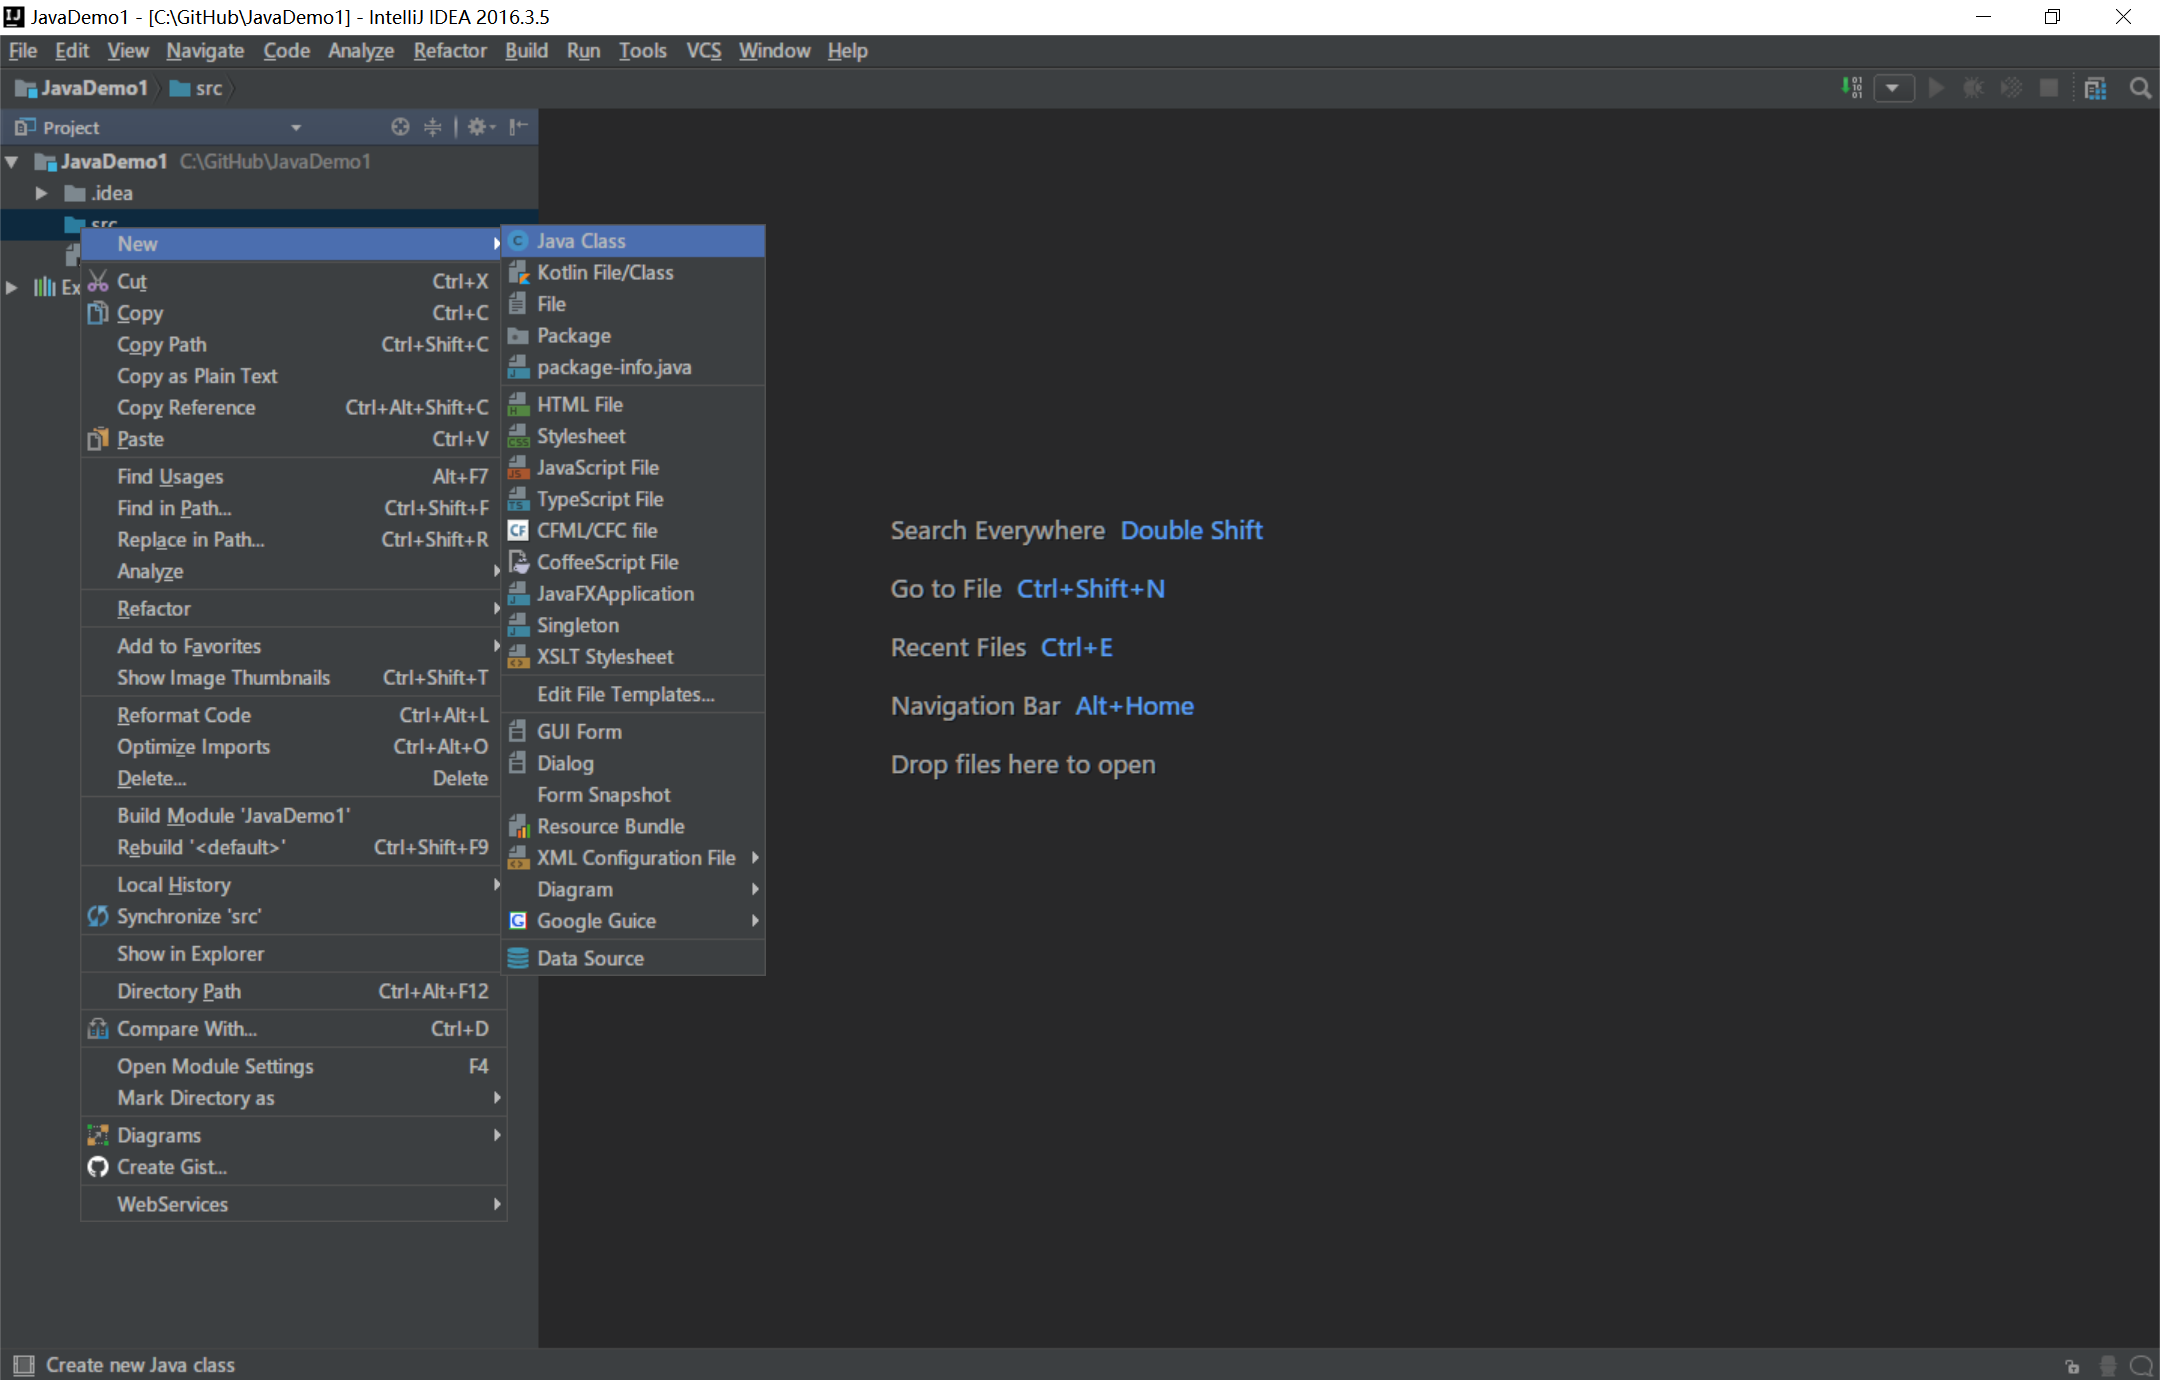Open the Project view type dropdown
Viewport: 2160px width, 1380px height.
[x=296, y=127]
